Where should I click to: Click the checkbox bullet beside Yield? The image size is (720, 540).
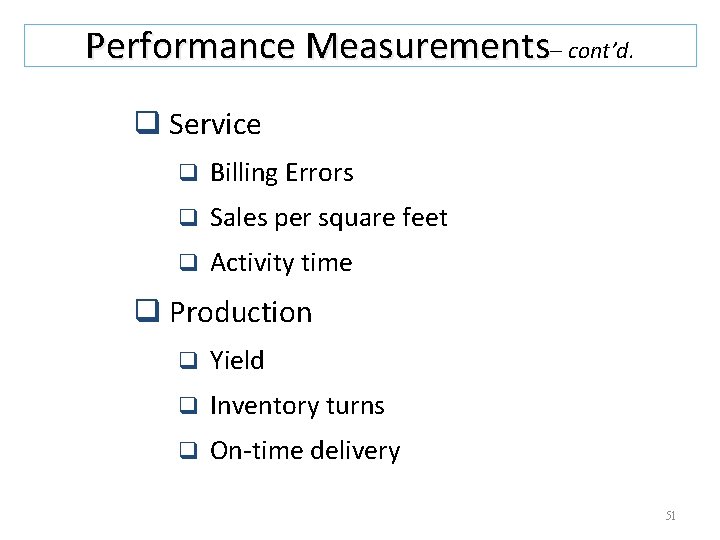[188, 360]
